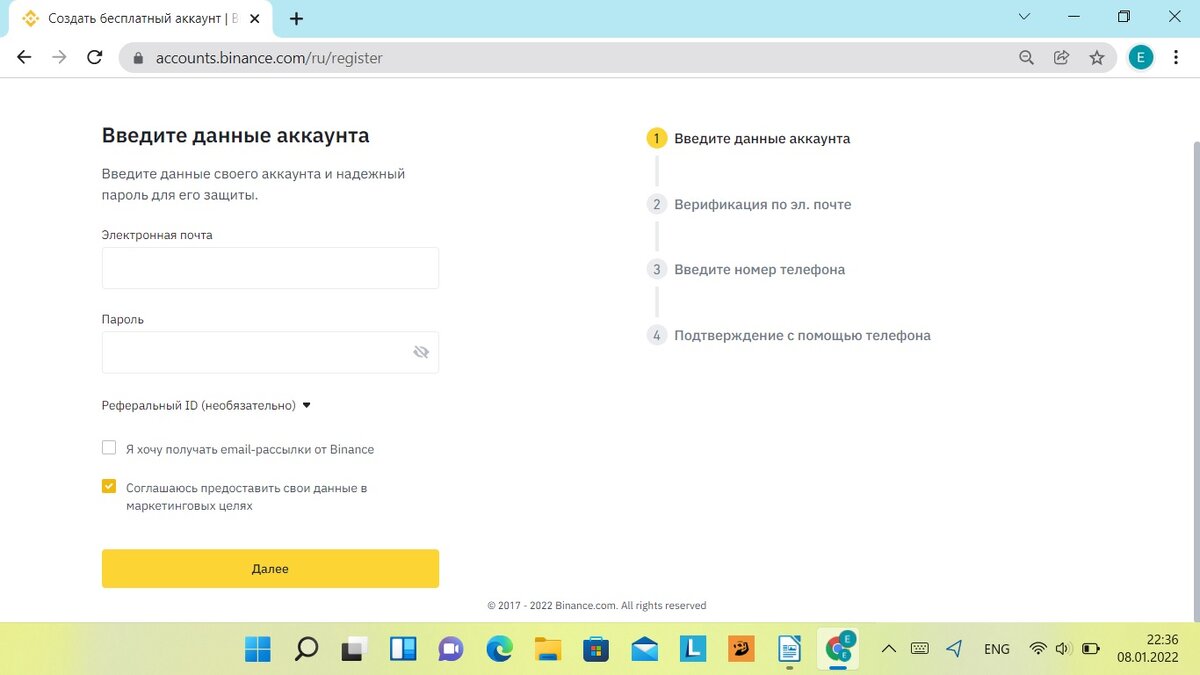The image size is (1200, 675).
Task: Focus the Пароль input field
Action: (x=270, y=352)
